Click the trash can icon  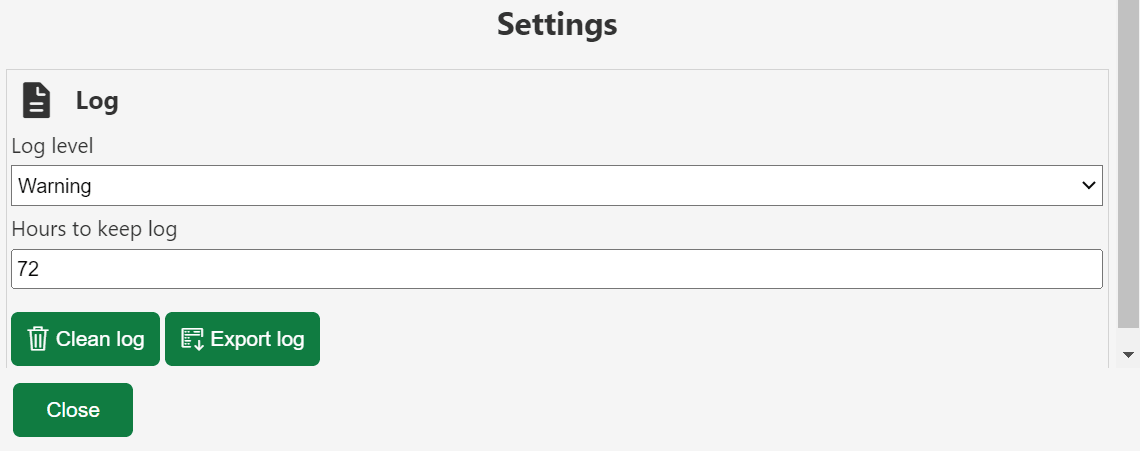click(x=38, y=339)
